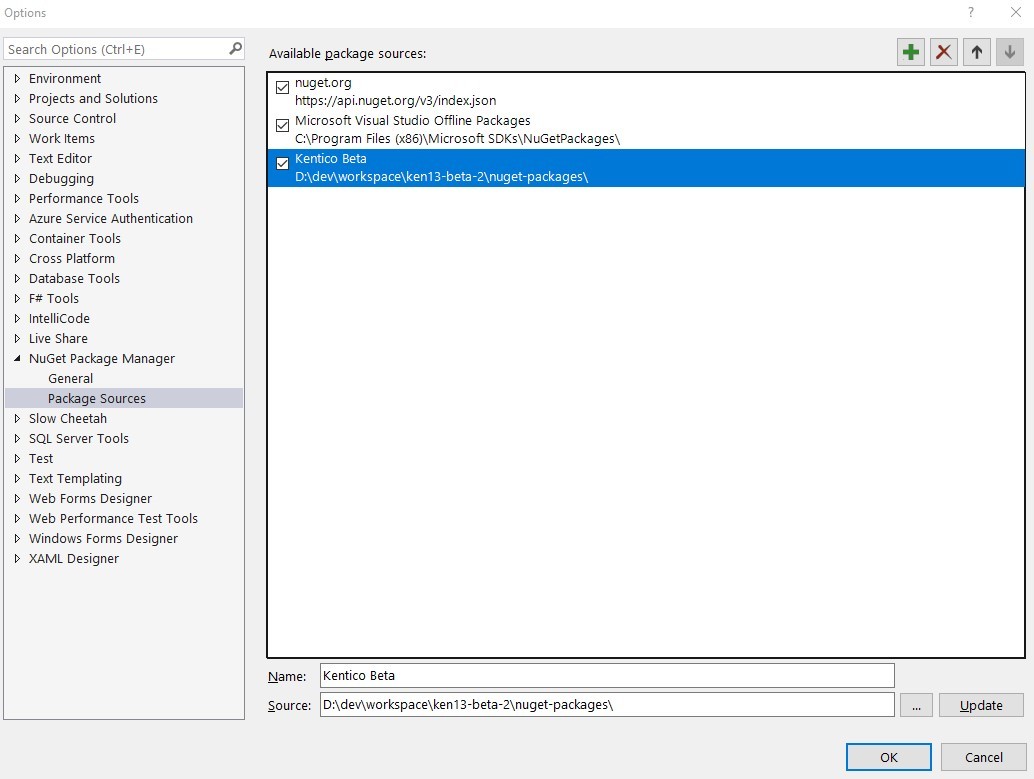This screenshot has height=779, width=1034.
Task: Click the OK button
Action: [888, 757]
